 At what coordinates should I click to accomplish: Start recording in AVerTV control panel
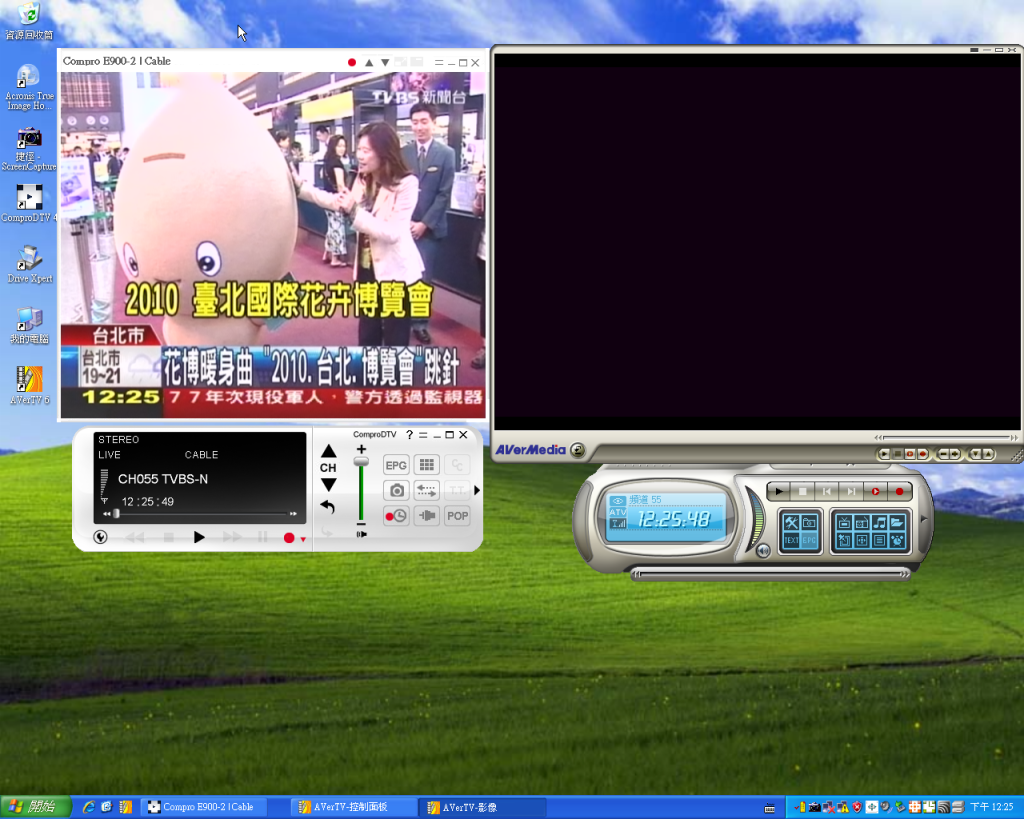pyautogui.click(x=899, y=491)
